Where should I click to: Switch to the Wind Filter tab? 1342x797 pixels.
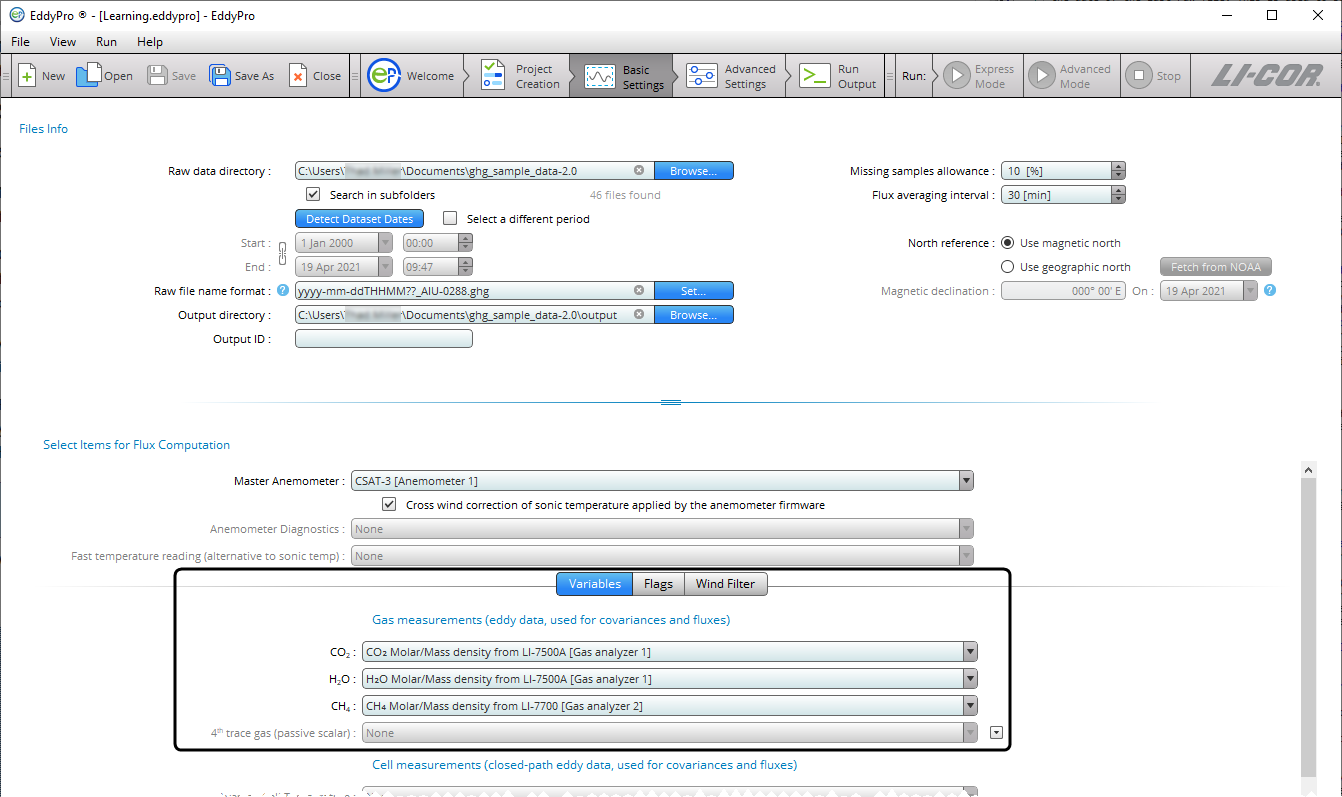[725, 584]
